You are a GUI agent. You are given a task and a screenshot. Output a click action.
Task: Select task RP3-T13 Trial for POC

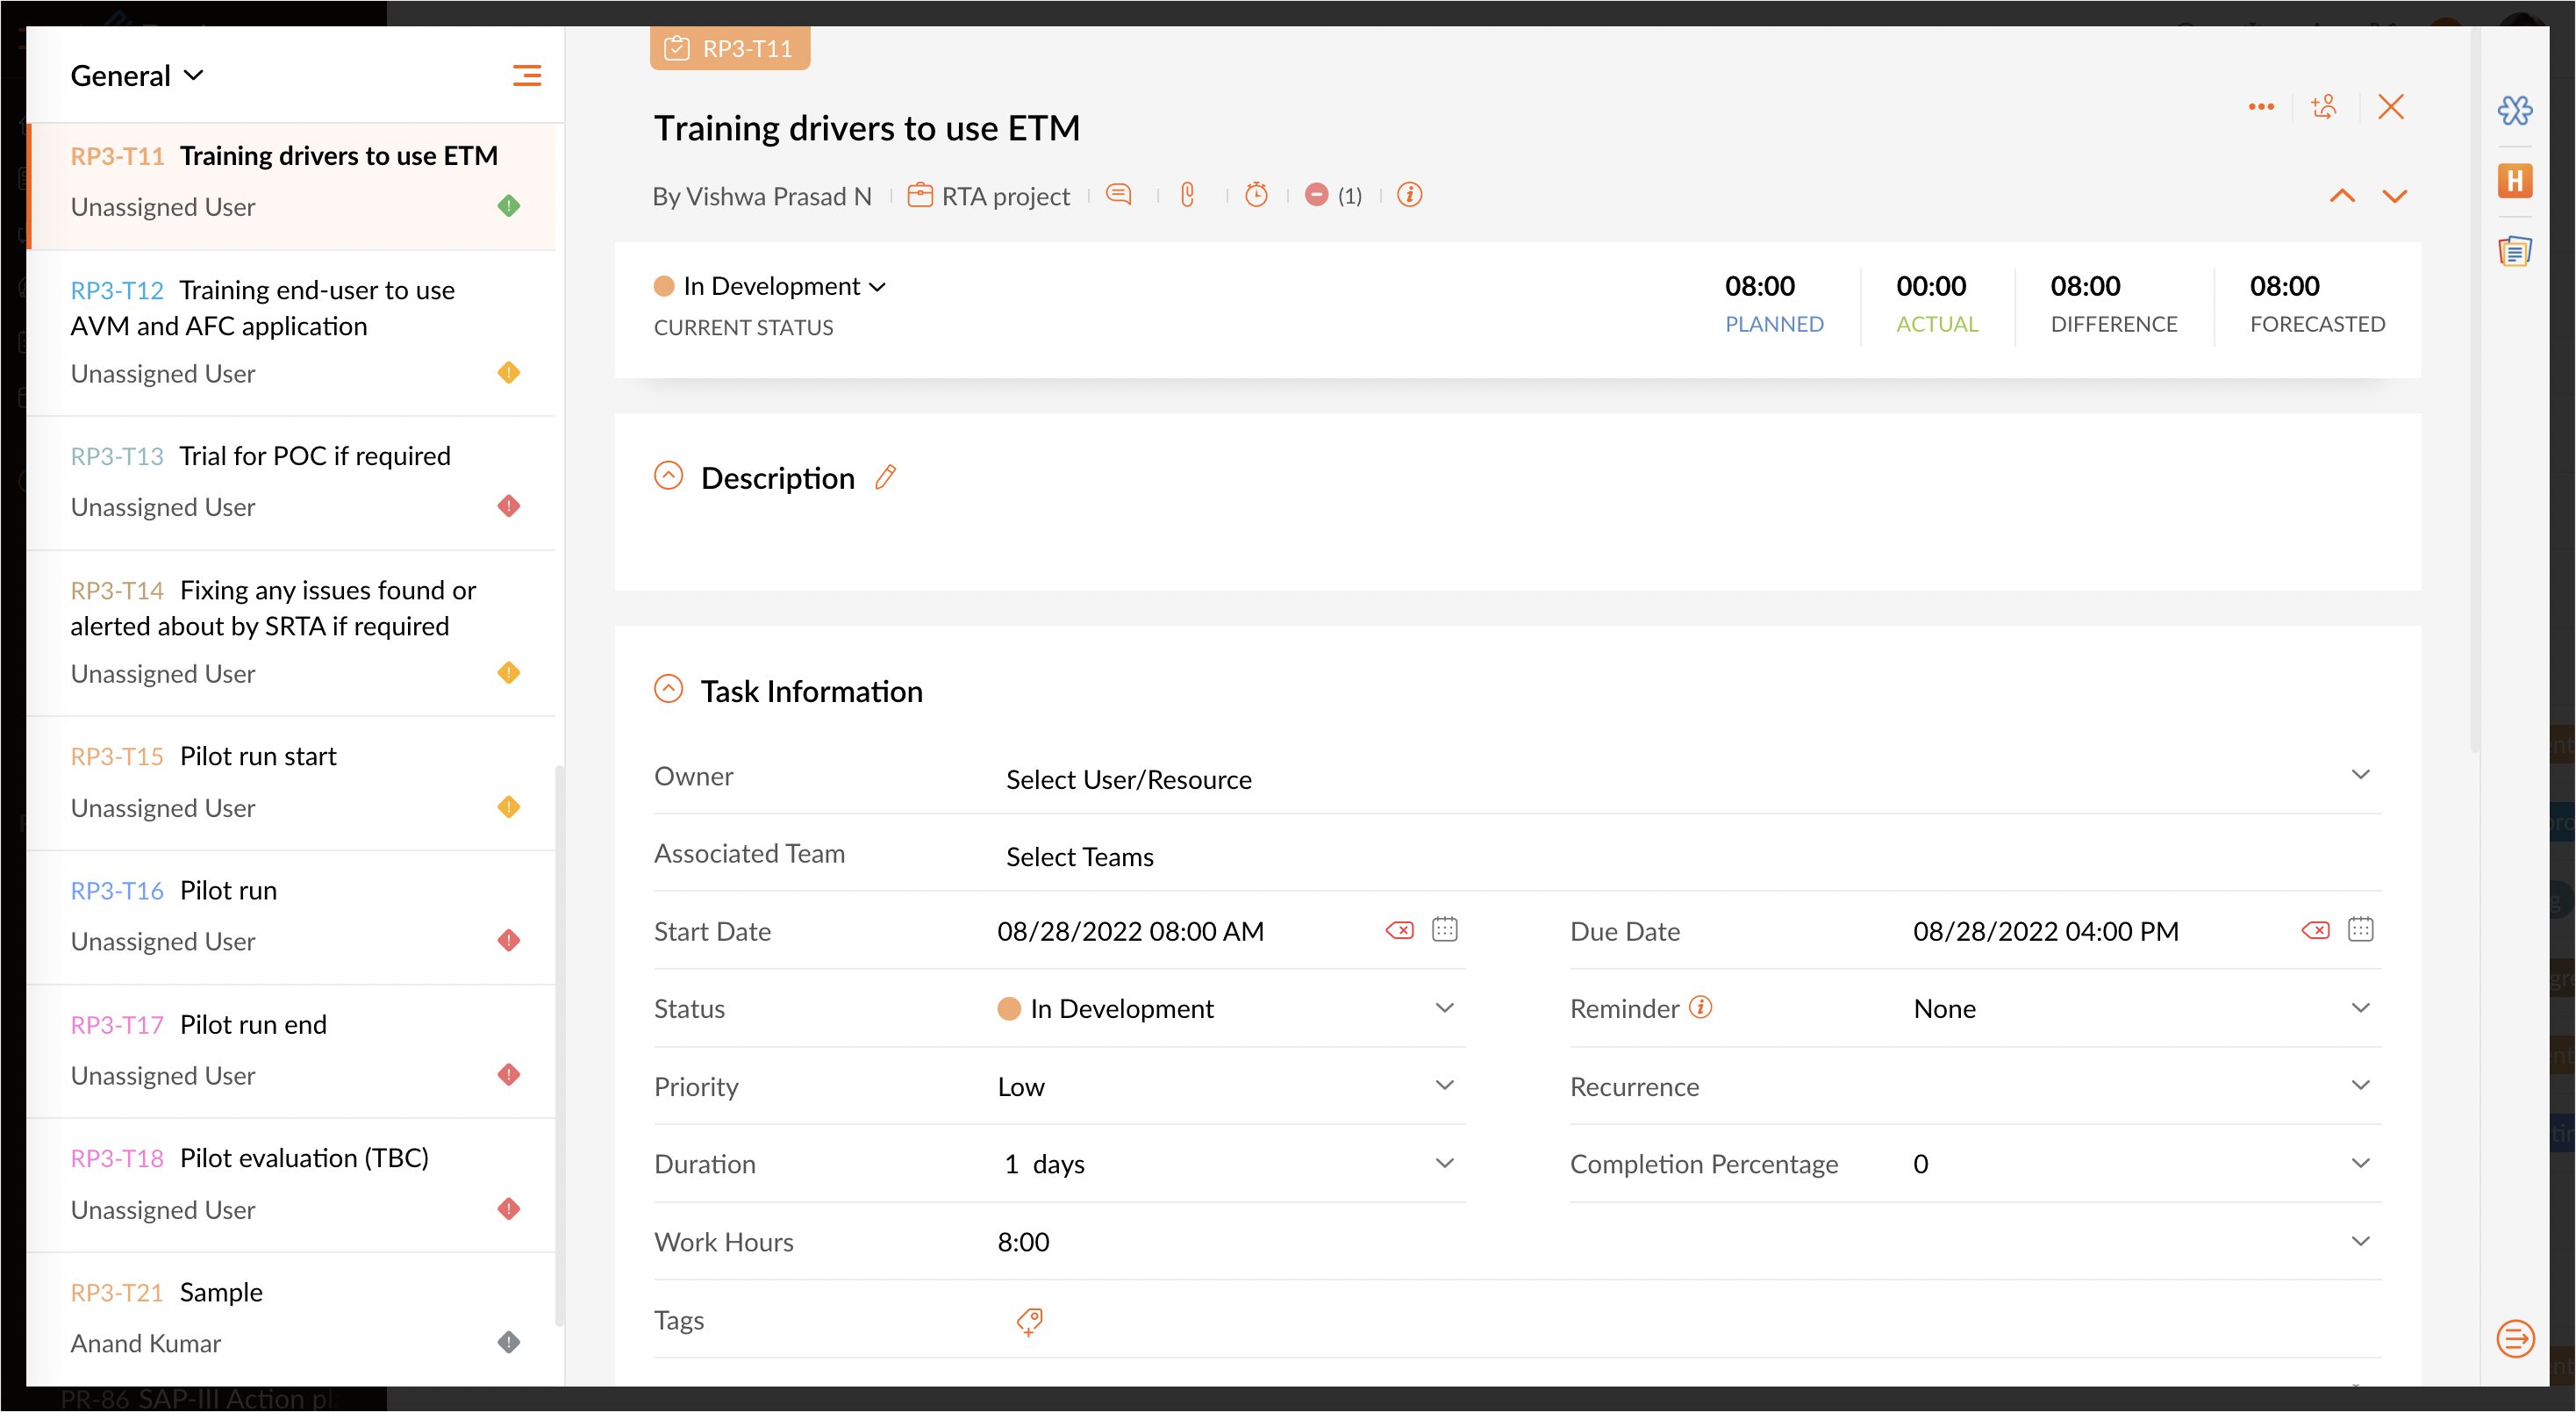click(x=290, y=482)
